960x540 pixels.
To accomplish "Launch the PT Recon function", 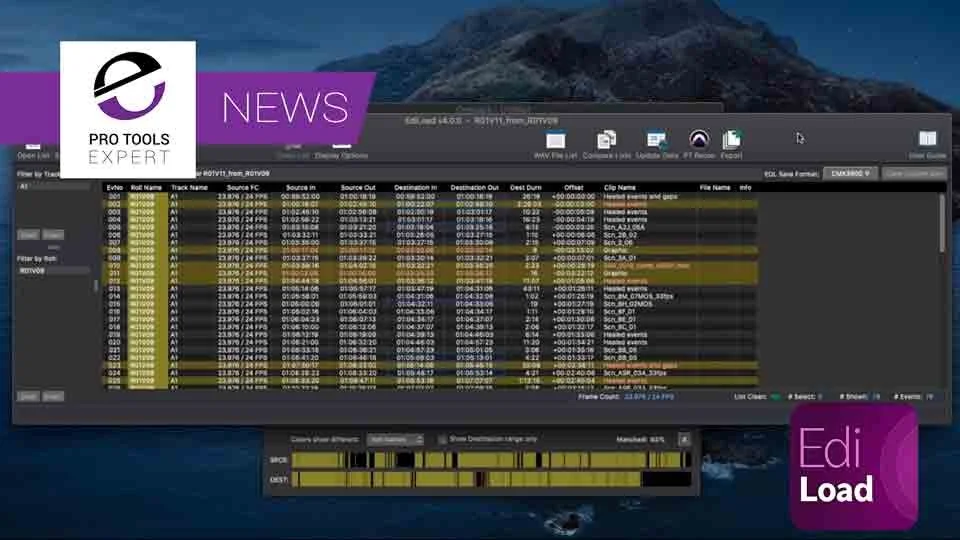I will pyautogui.click(x=699, y=145).
